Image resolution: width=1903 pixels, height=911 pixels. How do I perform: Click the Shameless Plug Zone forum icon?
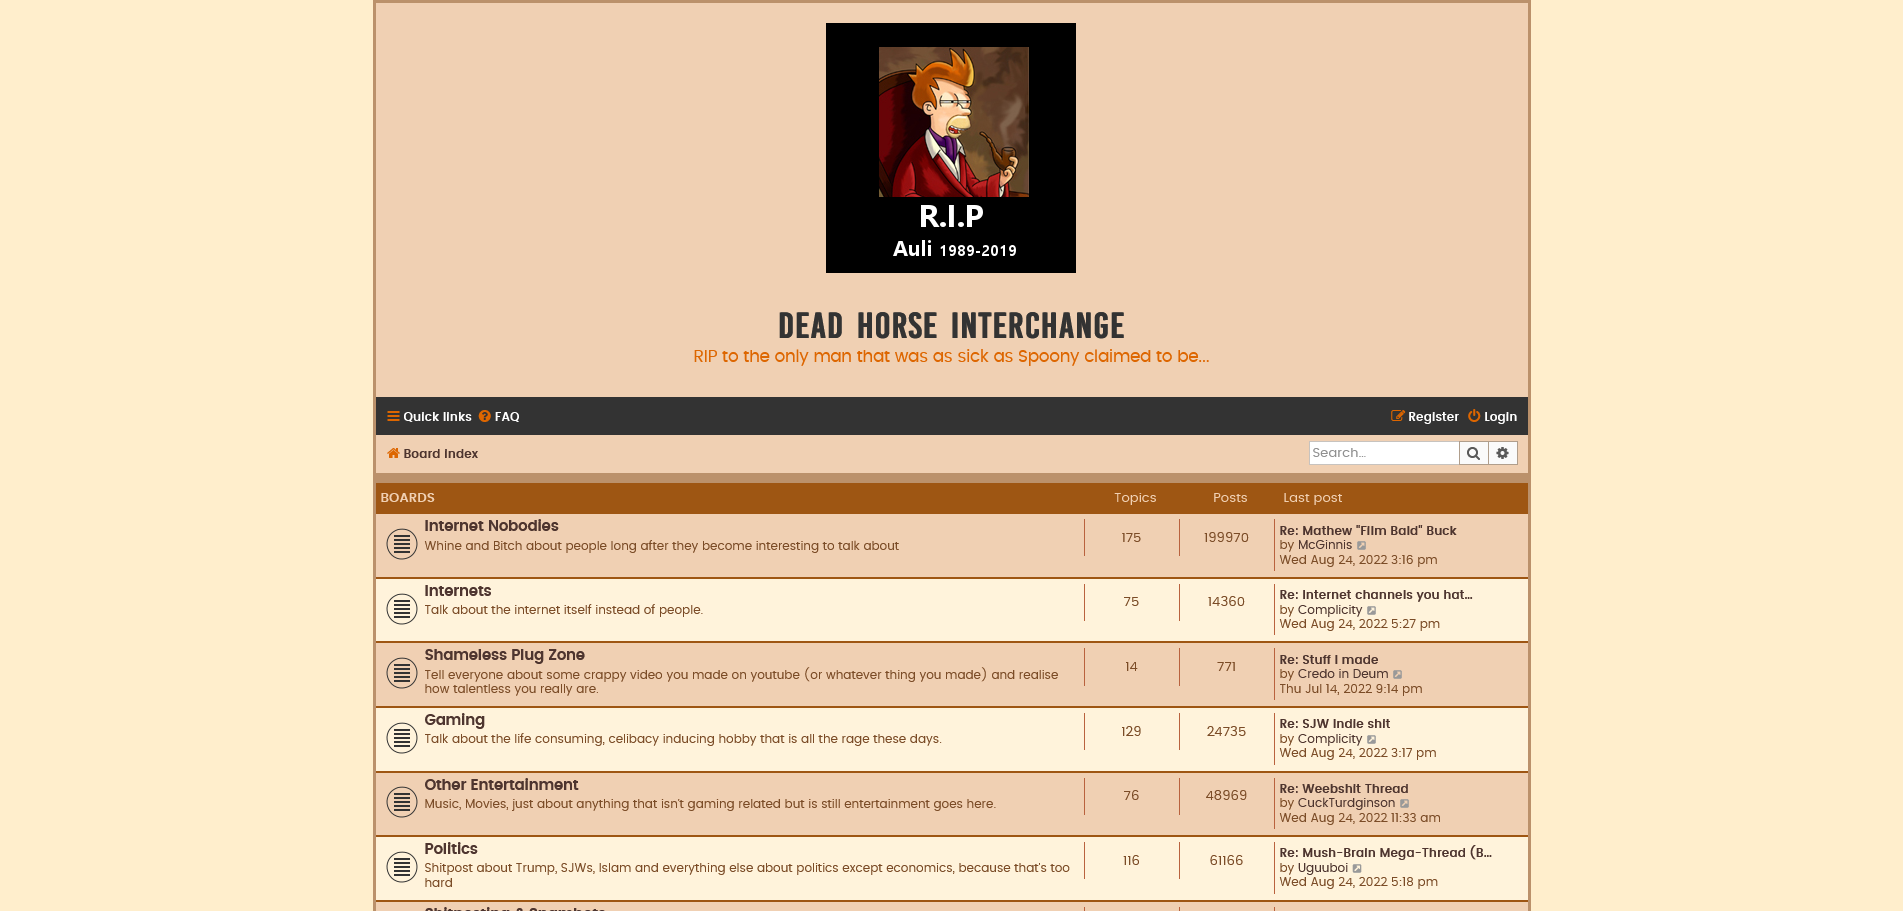[402, 673]
